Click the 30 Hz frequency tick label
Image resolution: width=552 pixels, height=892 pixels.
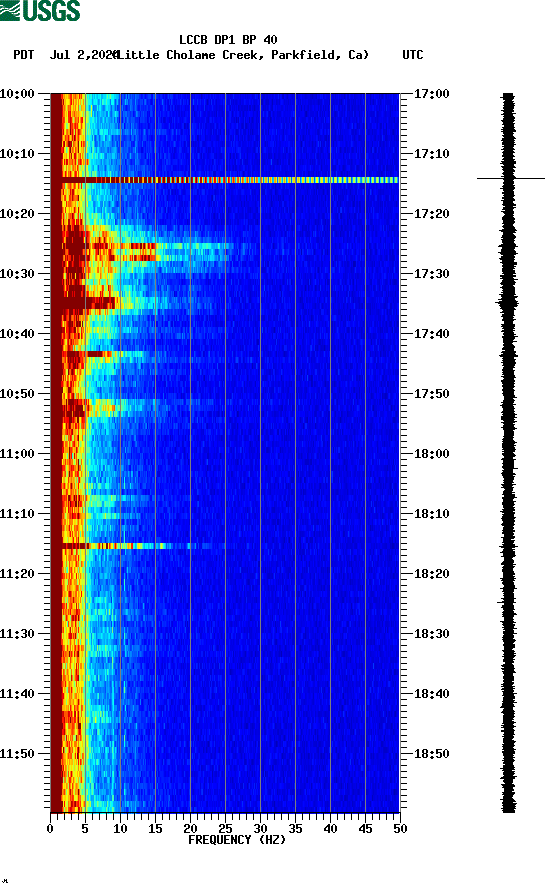point(260,829)
